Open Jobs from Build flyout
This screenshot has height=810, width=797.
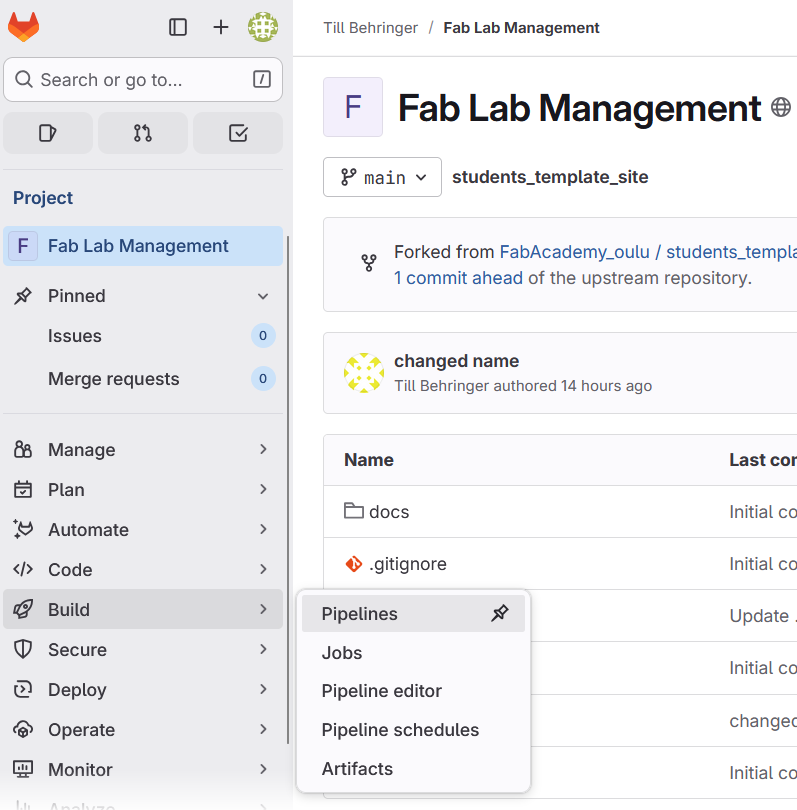[413, 652]
